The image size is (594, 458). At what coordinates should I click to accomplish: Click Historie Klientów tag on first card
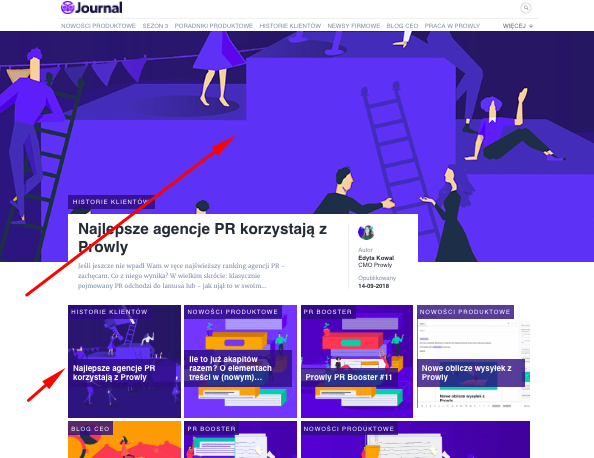coord(109,312)
